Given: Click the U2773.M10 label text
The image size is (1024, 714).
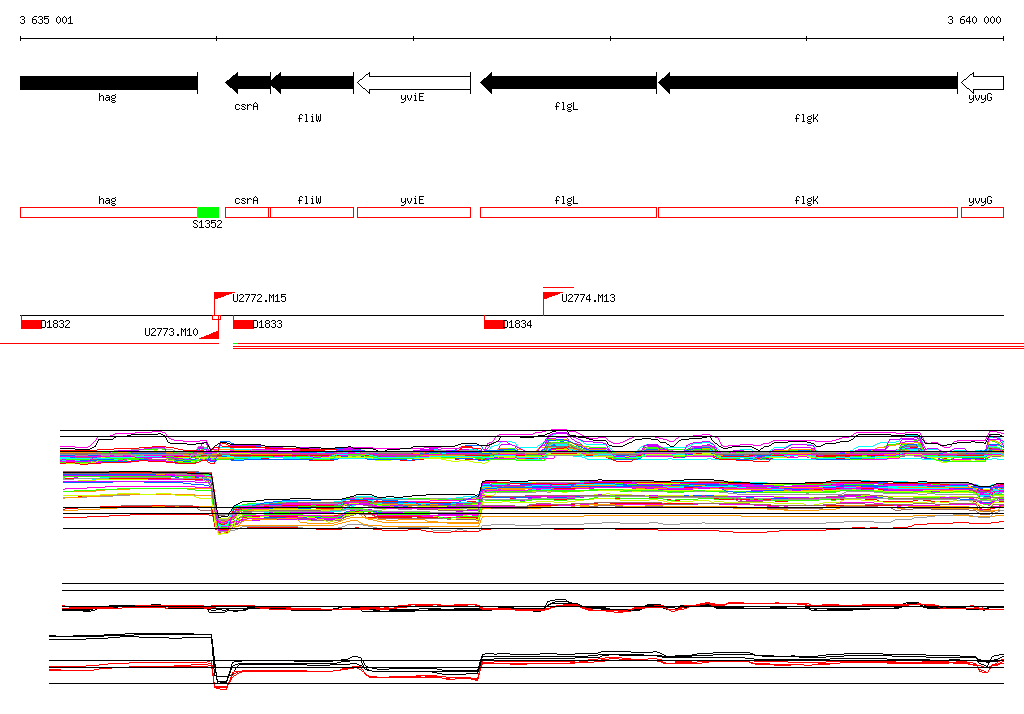Looking at the screenshot, I should (171, 332).
